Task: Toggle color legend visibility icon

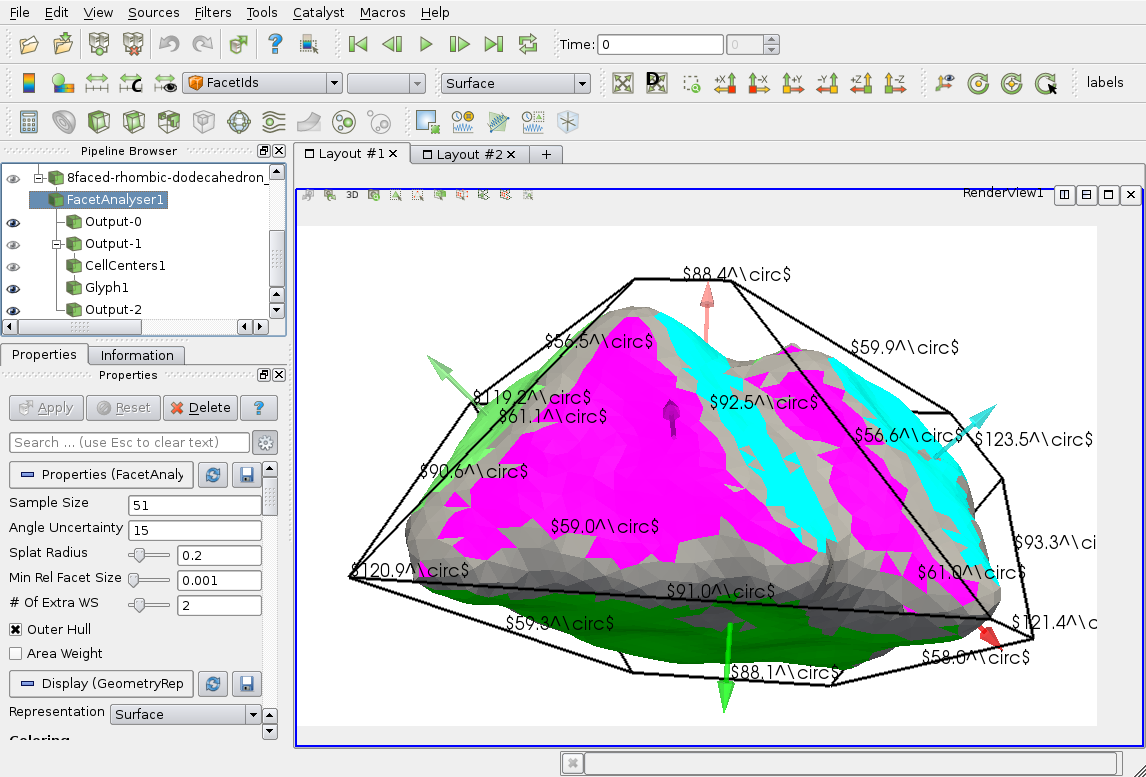Action: click(29, 84)
